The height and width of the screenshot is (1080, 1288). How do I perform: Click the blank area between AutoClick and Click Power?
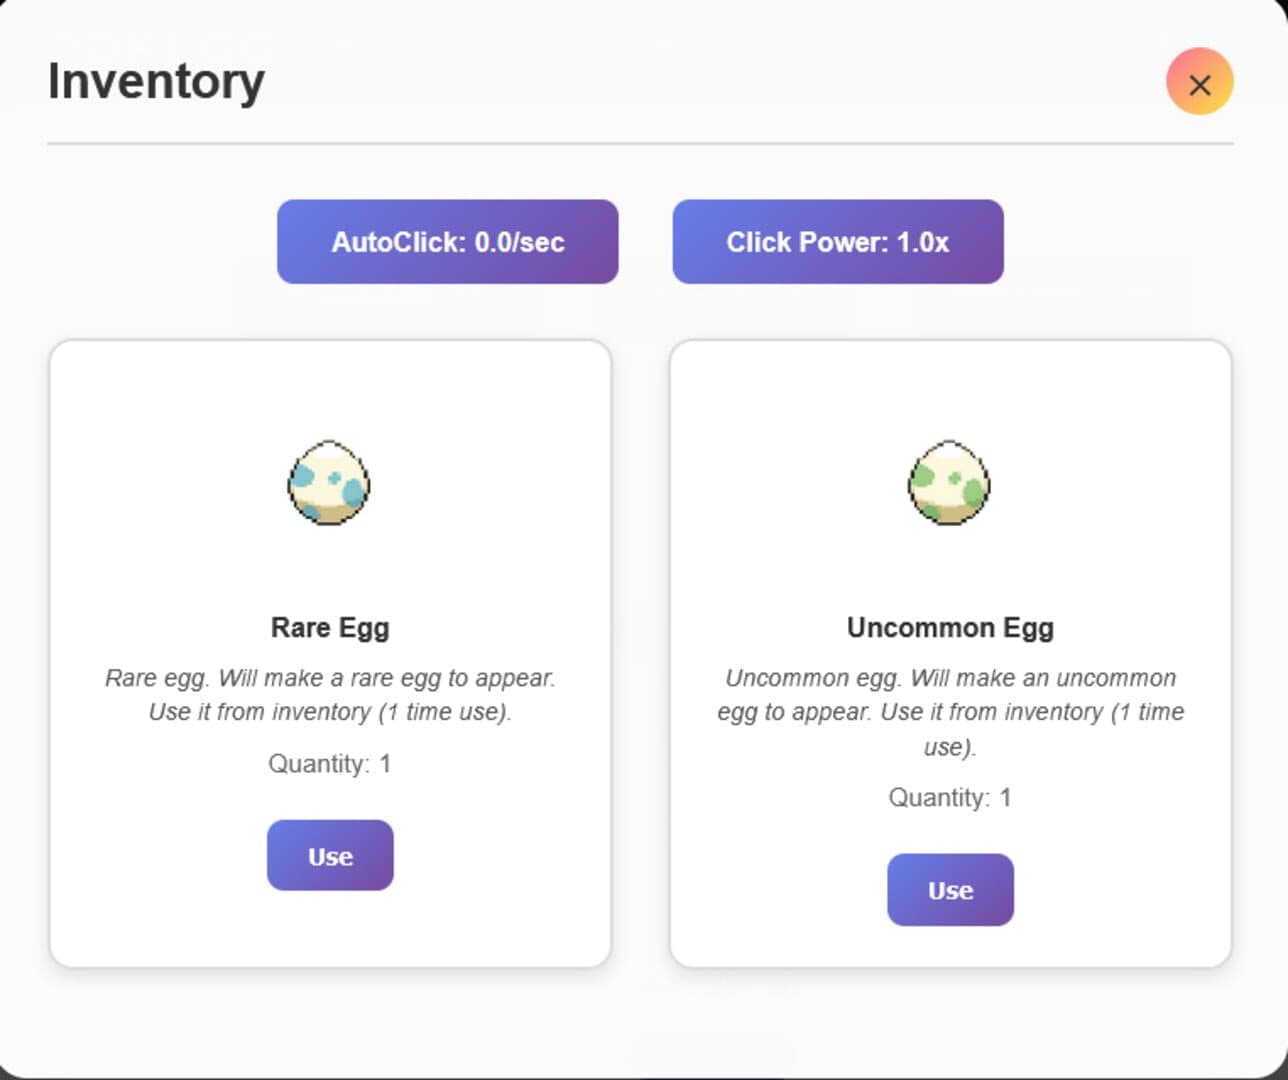[x=645, y=242]
